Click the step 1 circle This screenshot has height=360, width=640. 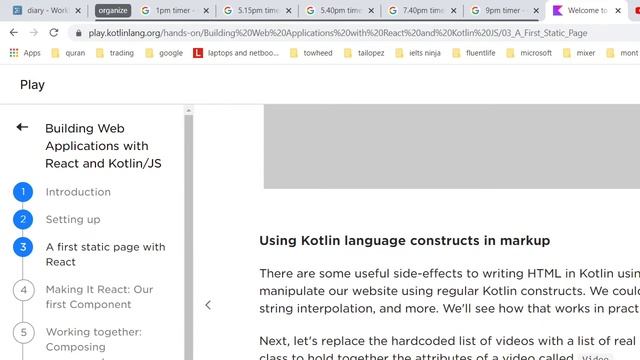(x=23, y=192)
